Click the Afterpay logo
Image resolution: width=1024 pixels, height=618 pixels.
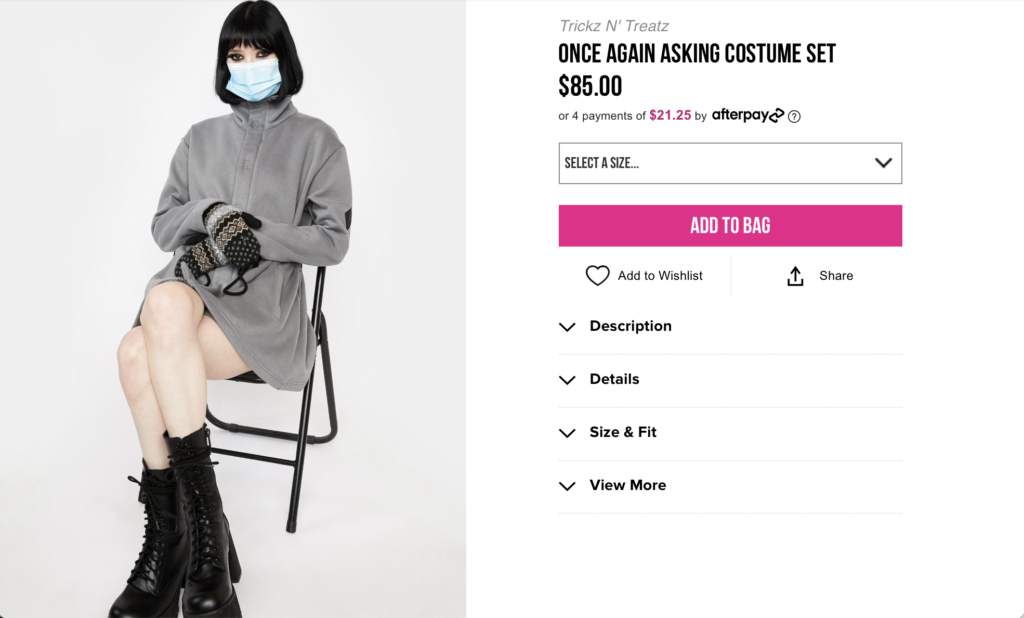(747, 115)
